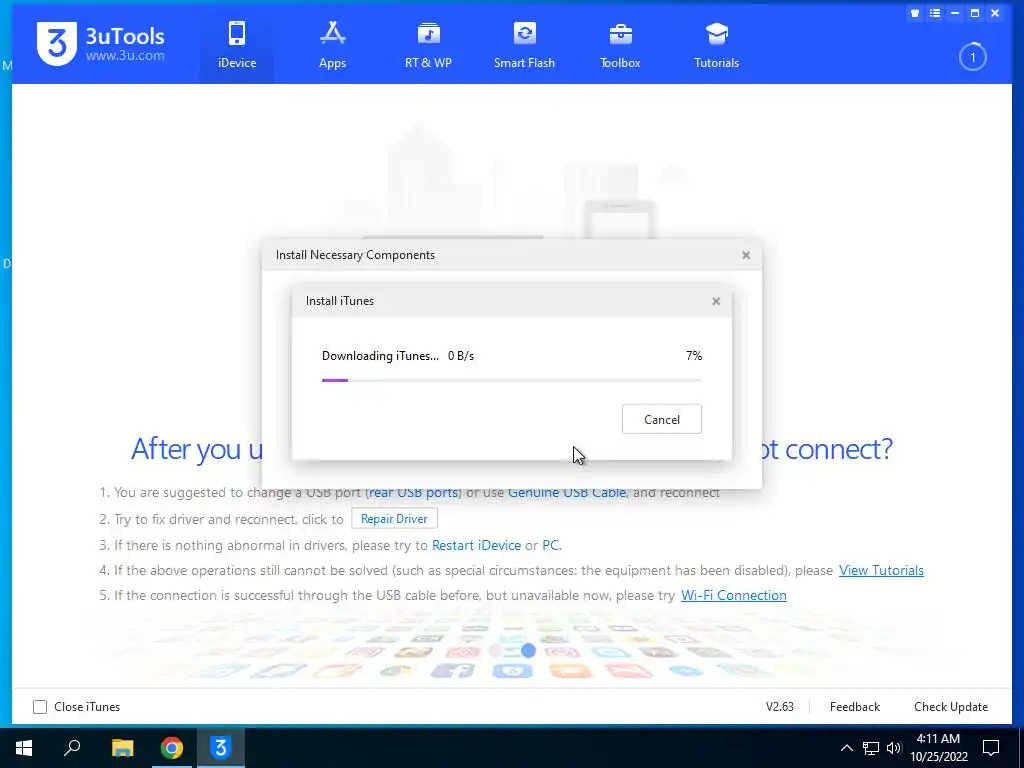Open the network tray icon
Image resolution: width=1024 pixels, height=768 pixels.
871,748
